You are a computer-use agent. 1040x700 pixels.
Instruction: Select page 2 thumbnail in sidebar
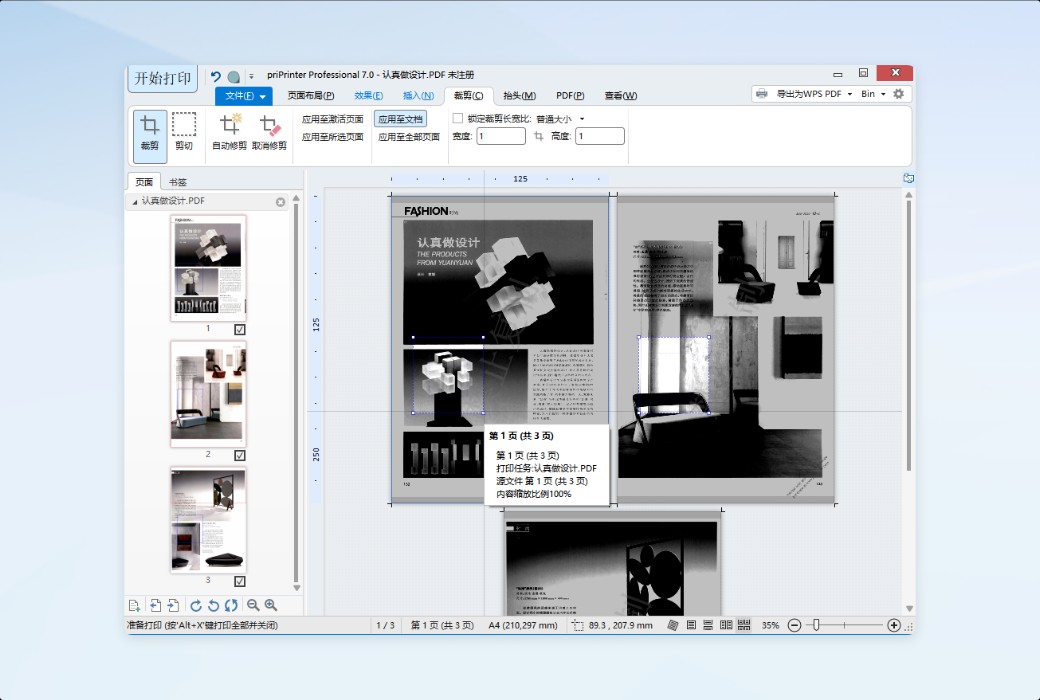208,394
